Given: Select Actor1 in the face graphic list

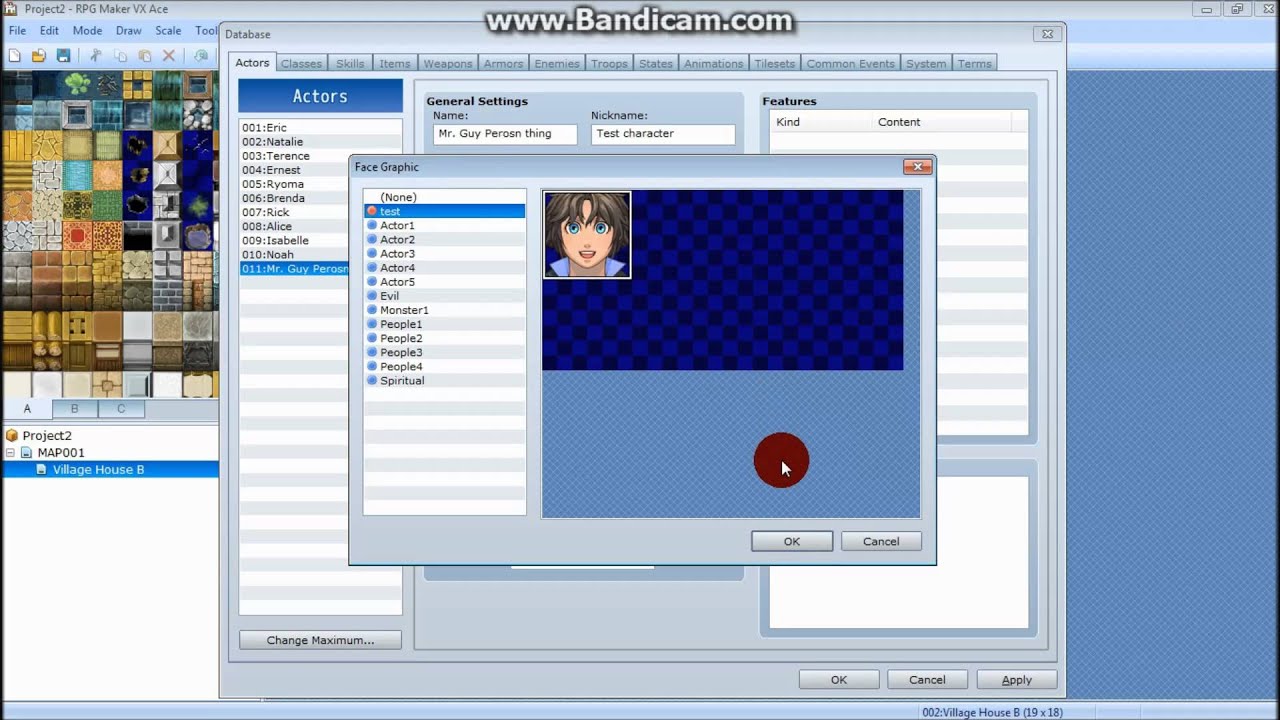Looking at the screenshot, I should coord(445,225).
